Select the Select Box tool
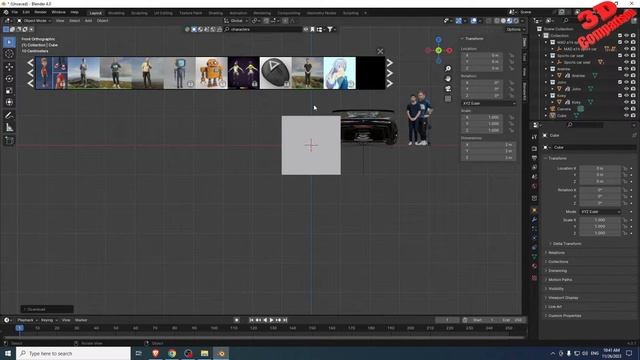The width and height of the screenshot is (640, 360). point(9,42)
